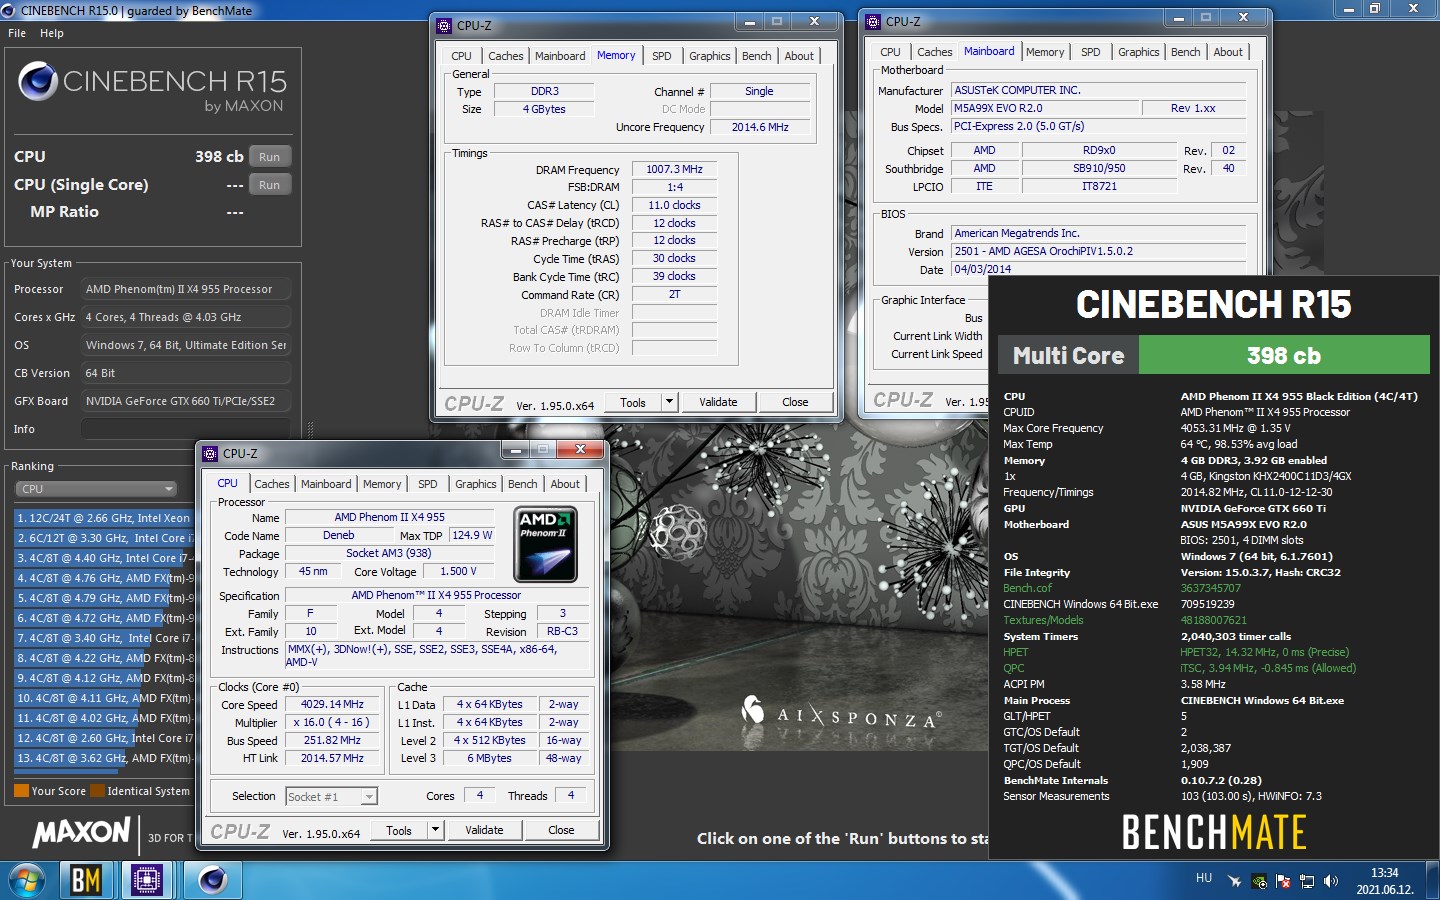1440x900 pixels.
Task: Click the HPET system timer entry
Action: tap(1015, 652)
